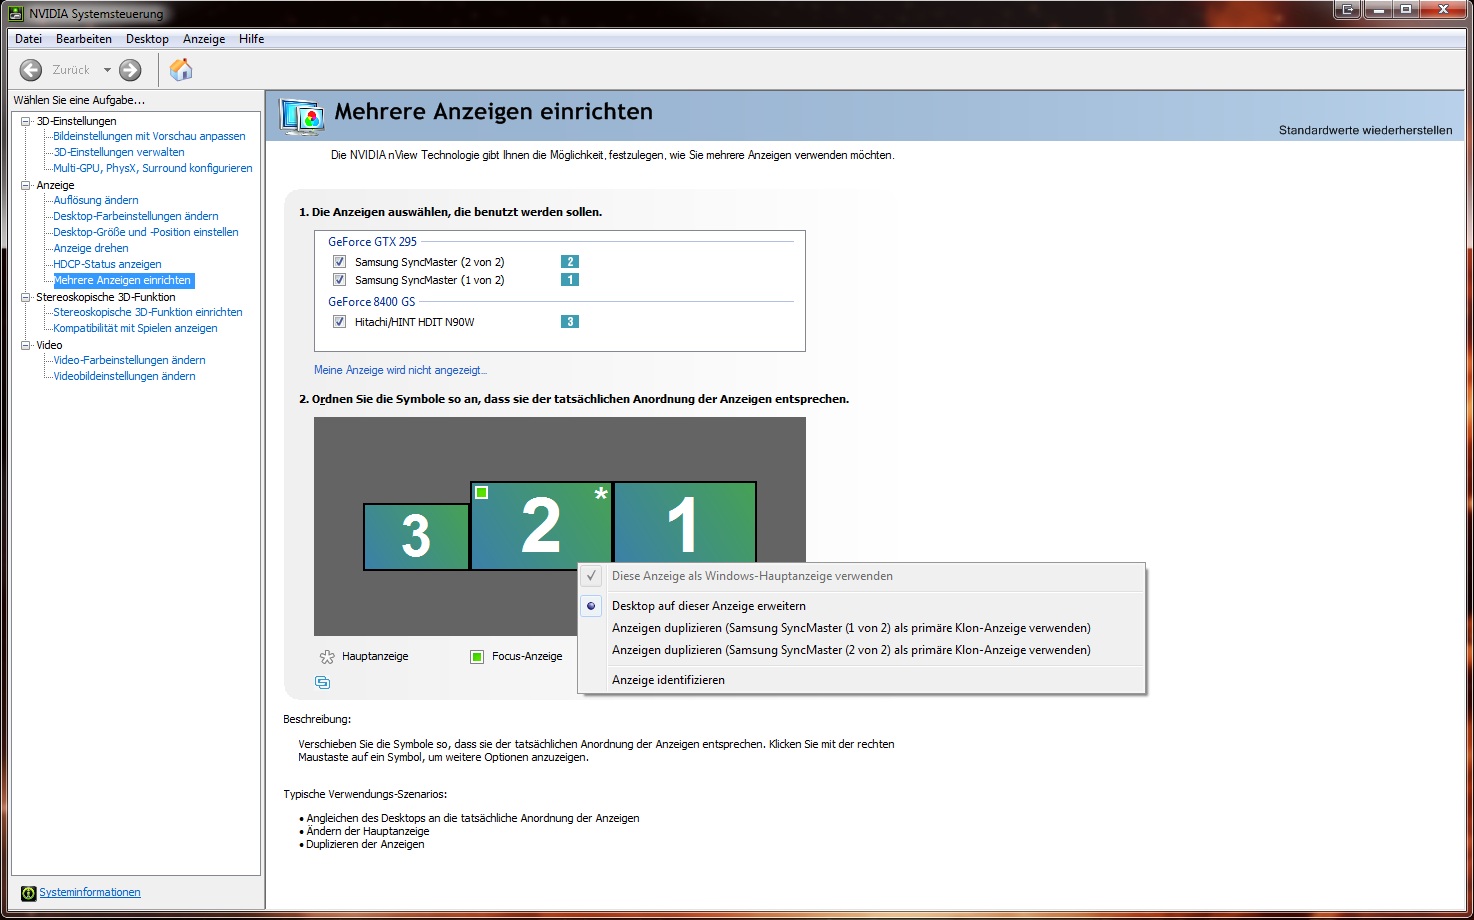Screen dimensions: 1474x920
Task: Go to the home page icon
Action: tap(181, 69)
